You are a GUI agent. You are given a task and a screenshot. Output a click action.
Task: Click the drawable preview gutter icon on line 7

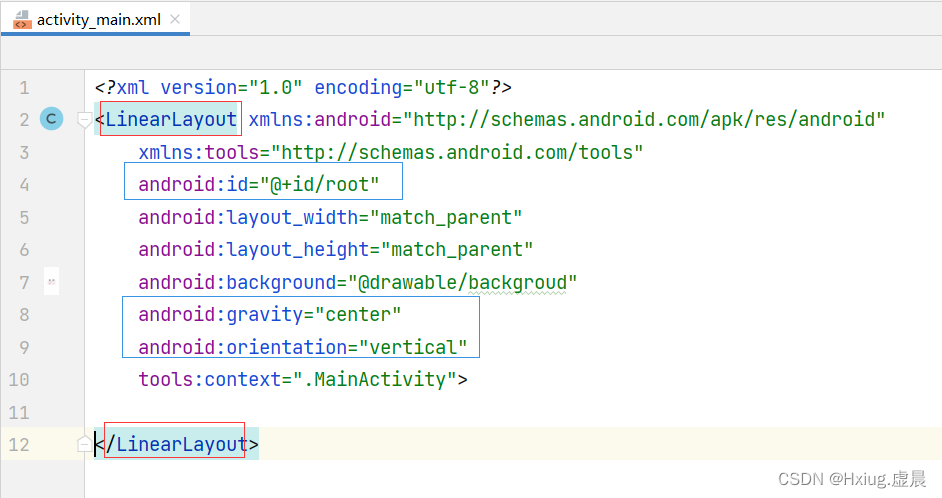52,281
